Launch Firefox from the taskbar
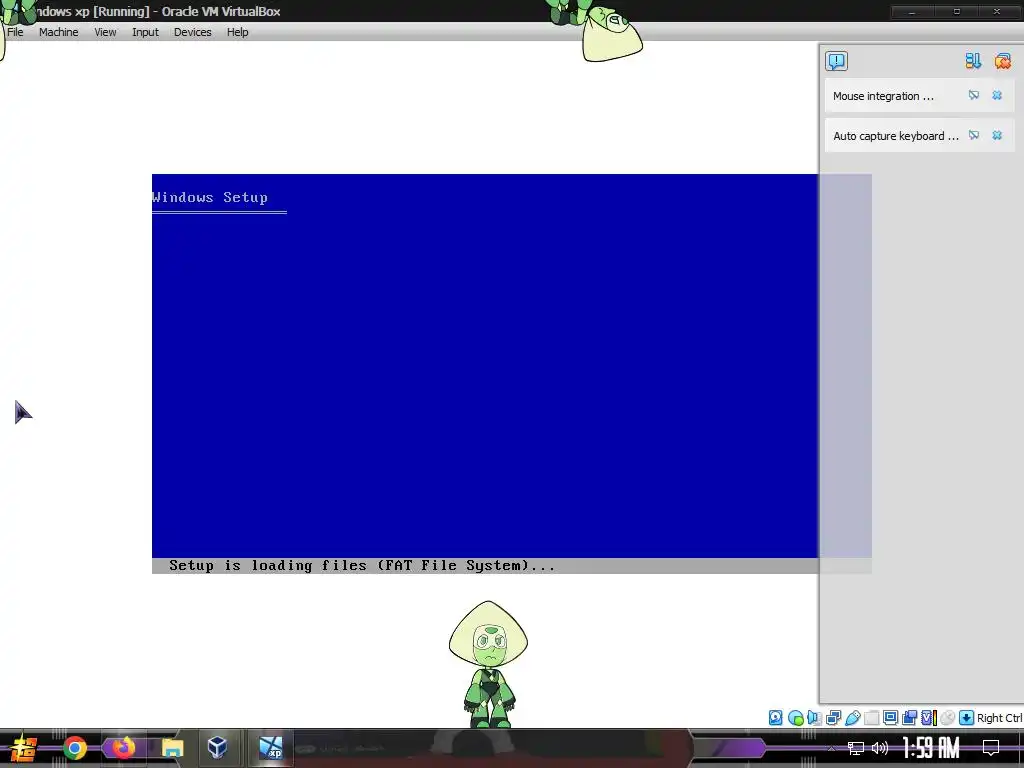This screenshot has width=1024, height=768. (123, 748)
